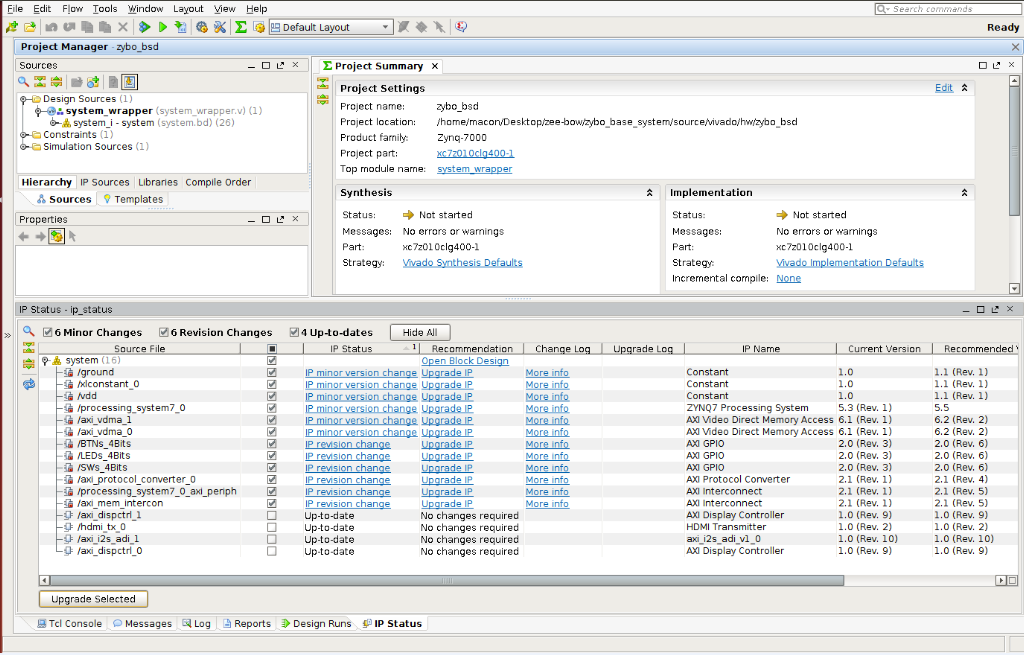Click the IP Catalog gear toolbar icon

(259, 27)
